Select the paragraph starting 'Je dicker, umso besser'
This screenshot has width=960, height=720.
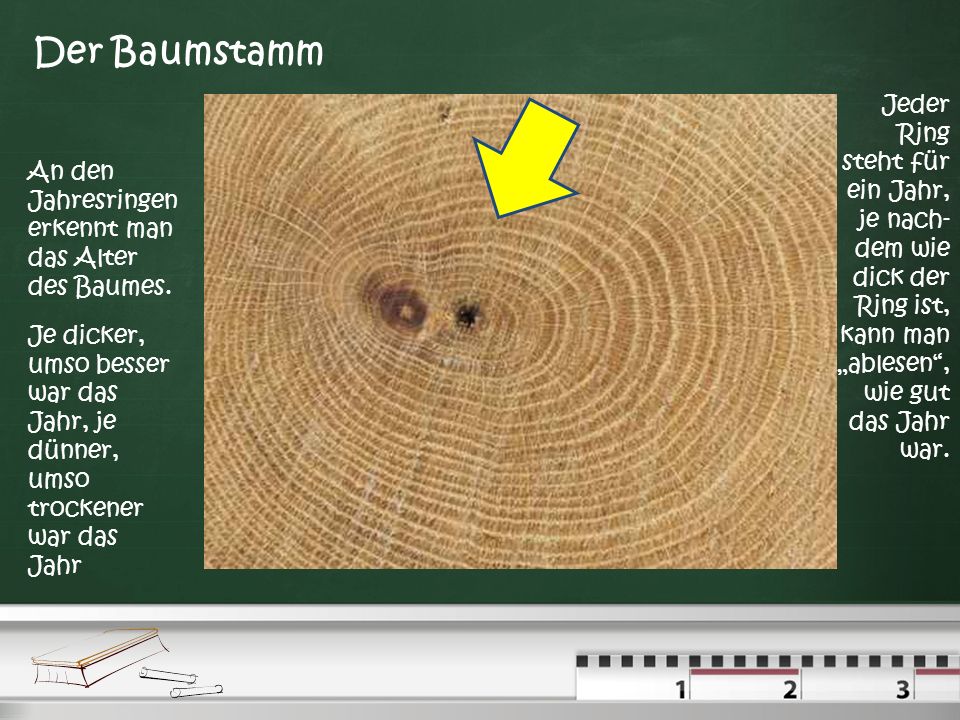98,450
